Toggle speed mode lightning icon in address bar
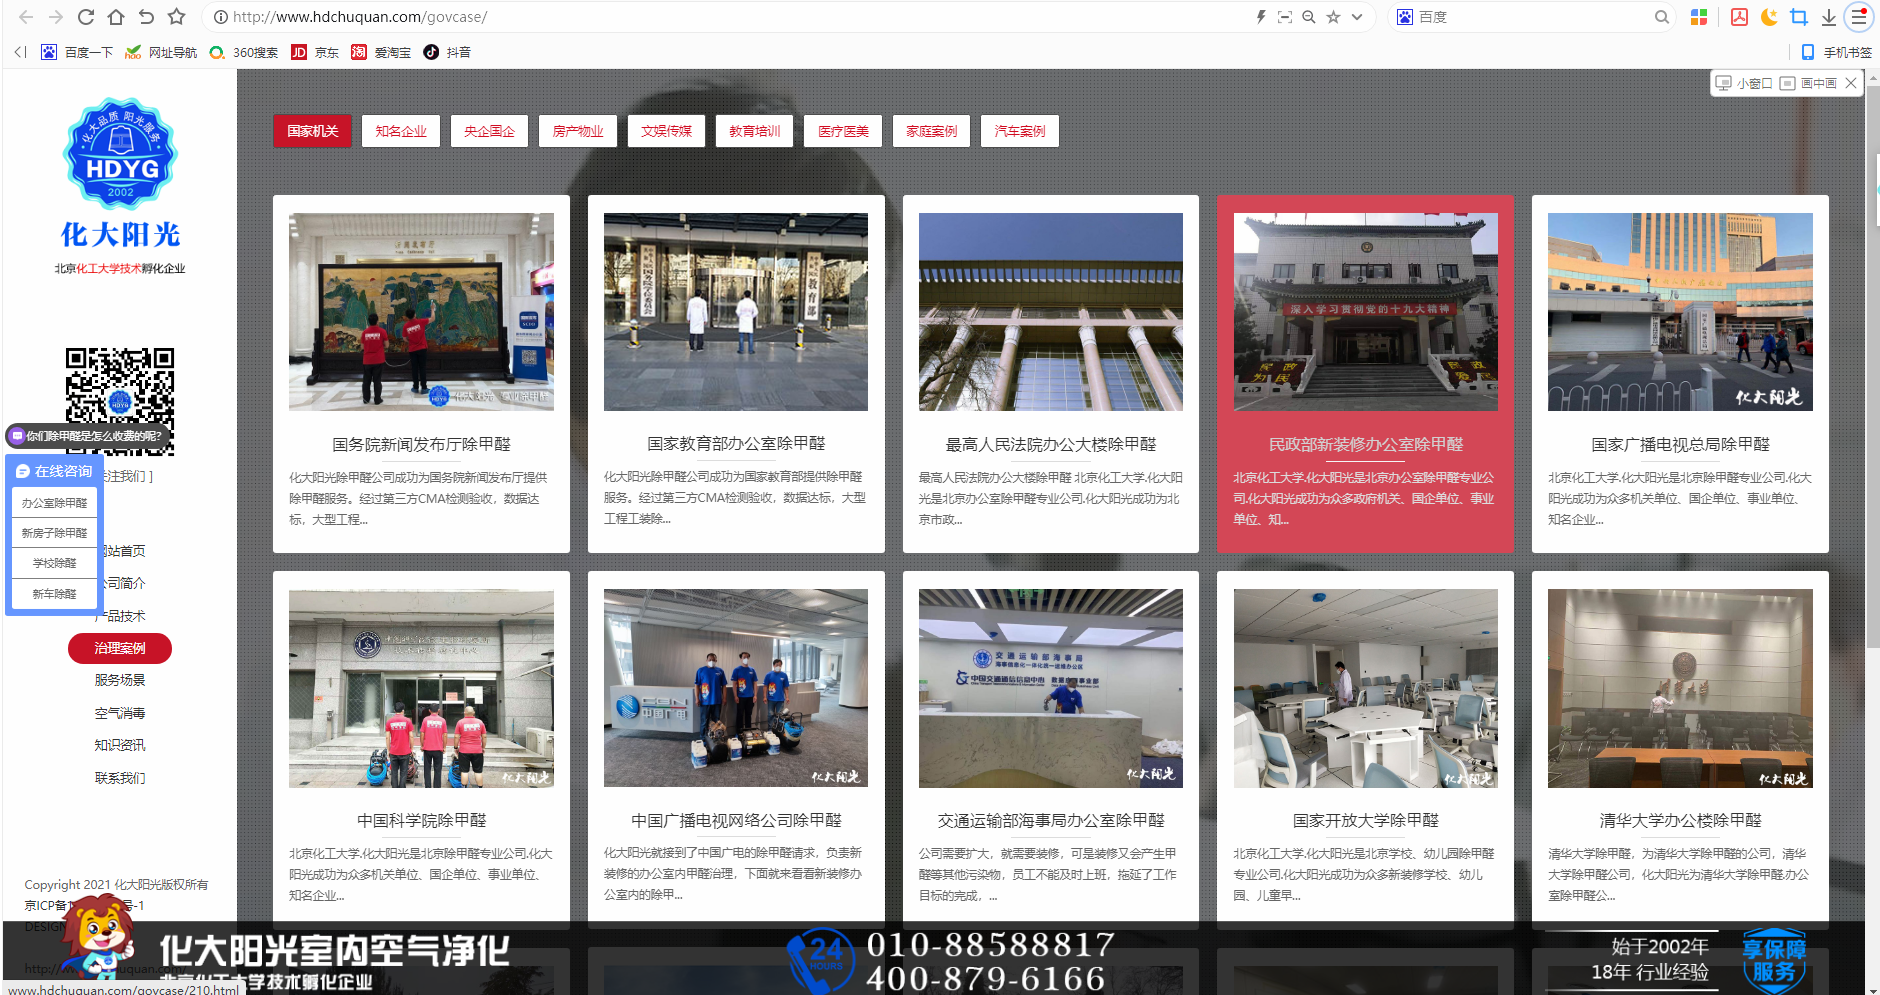1880x995 pixels. click(x=1261, y=17)
